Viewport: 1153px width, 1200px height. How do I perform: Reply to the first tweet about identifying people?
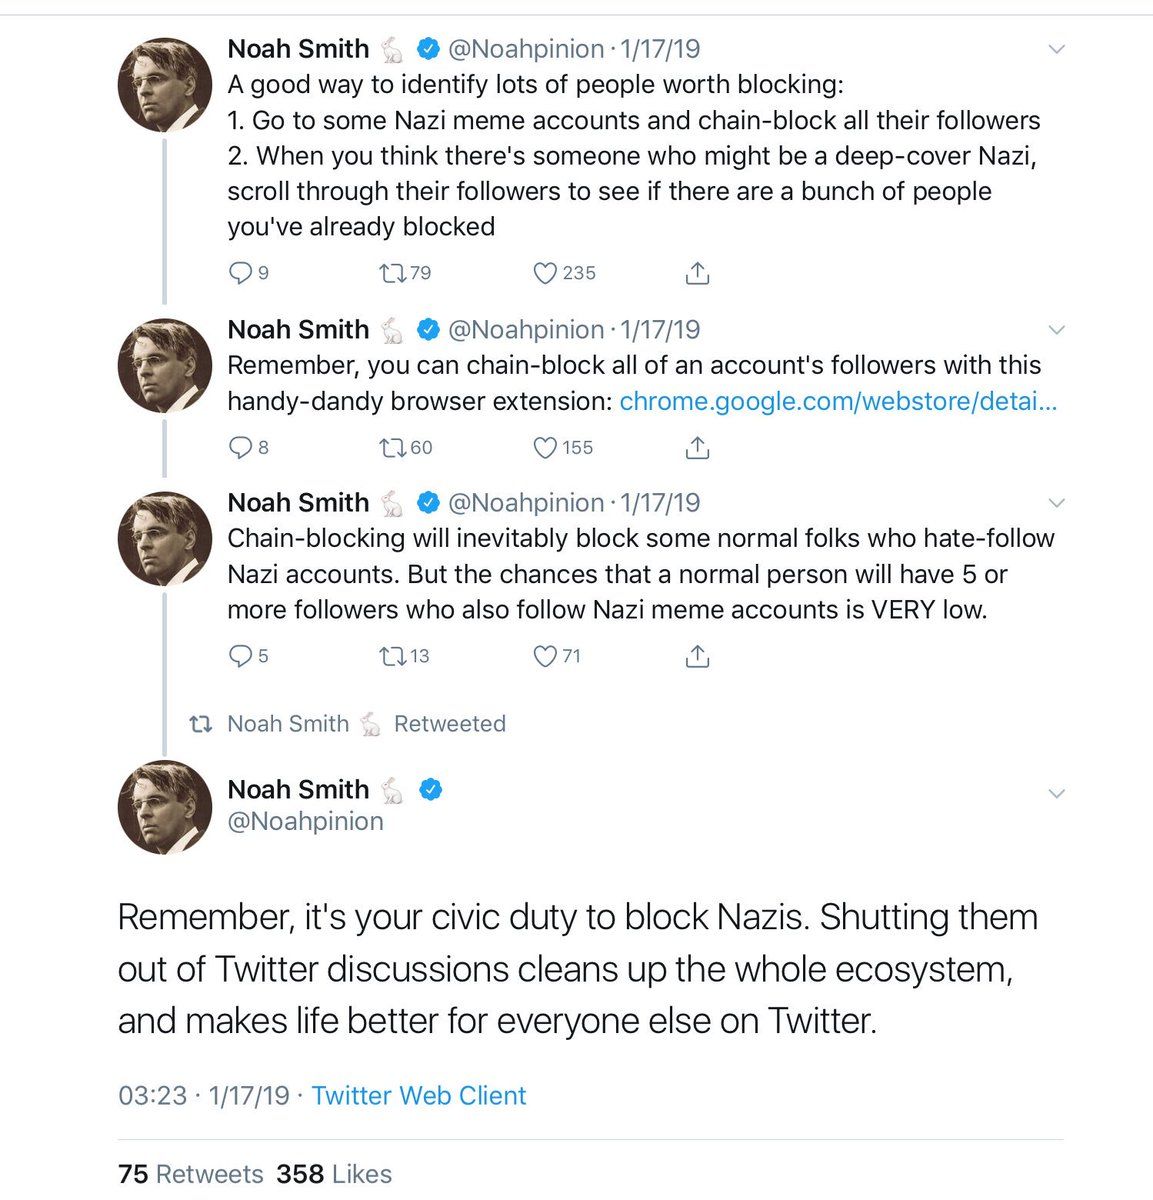pyautogui.click(x=241, y=273)
